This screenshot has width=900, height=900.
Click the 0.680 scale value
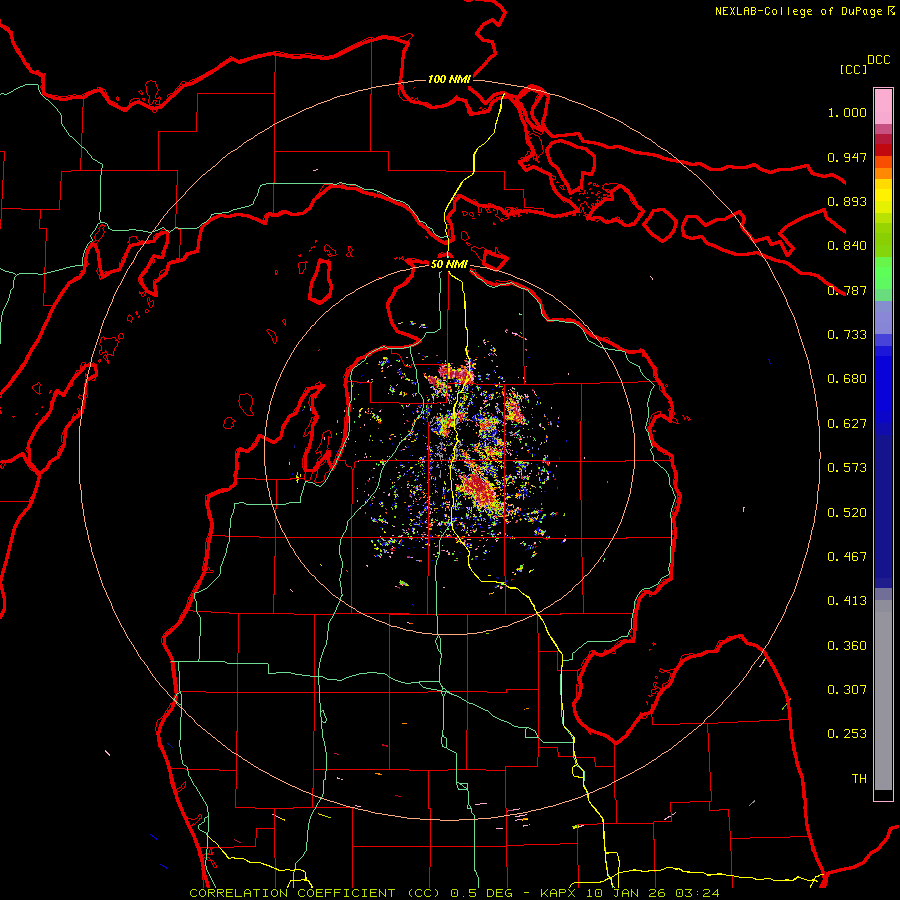tap(847, 379)
